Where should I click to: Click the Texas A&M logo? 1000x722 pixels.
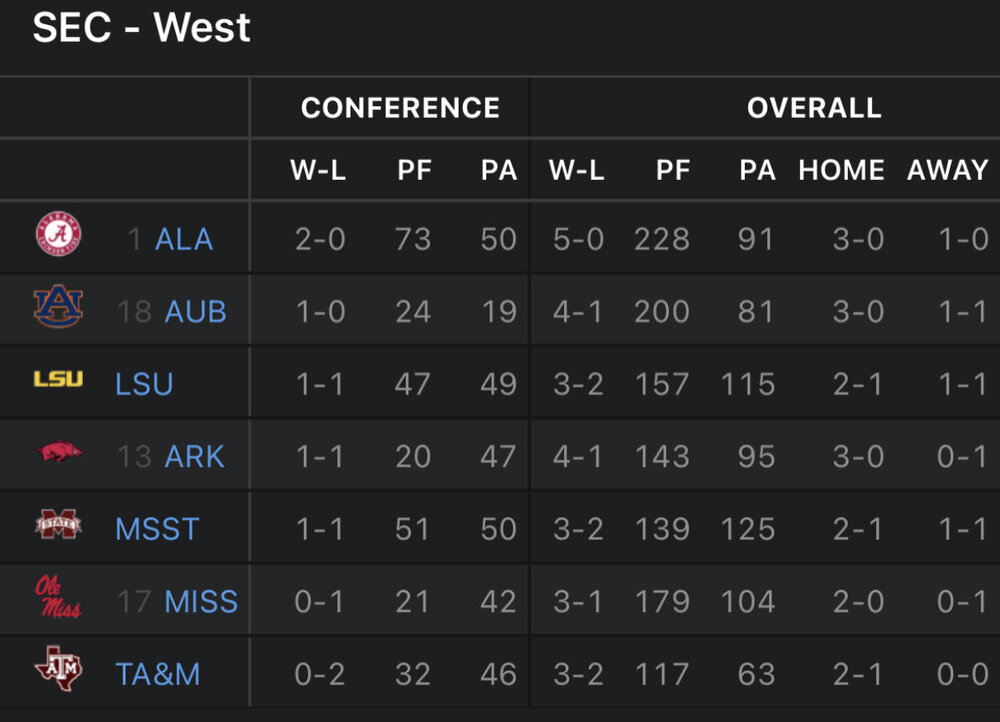click(x=59, y=670)
